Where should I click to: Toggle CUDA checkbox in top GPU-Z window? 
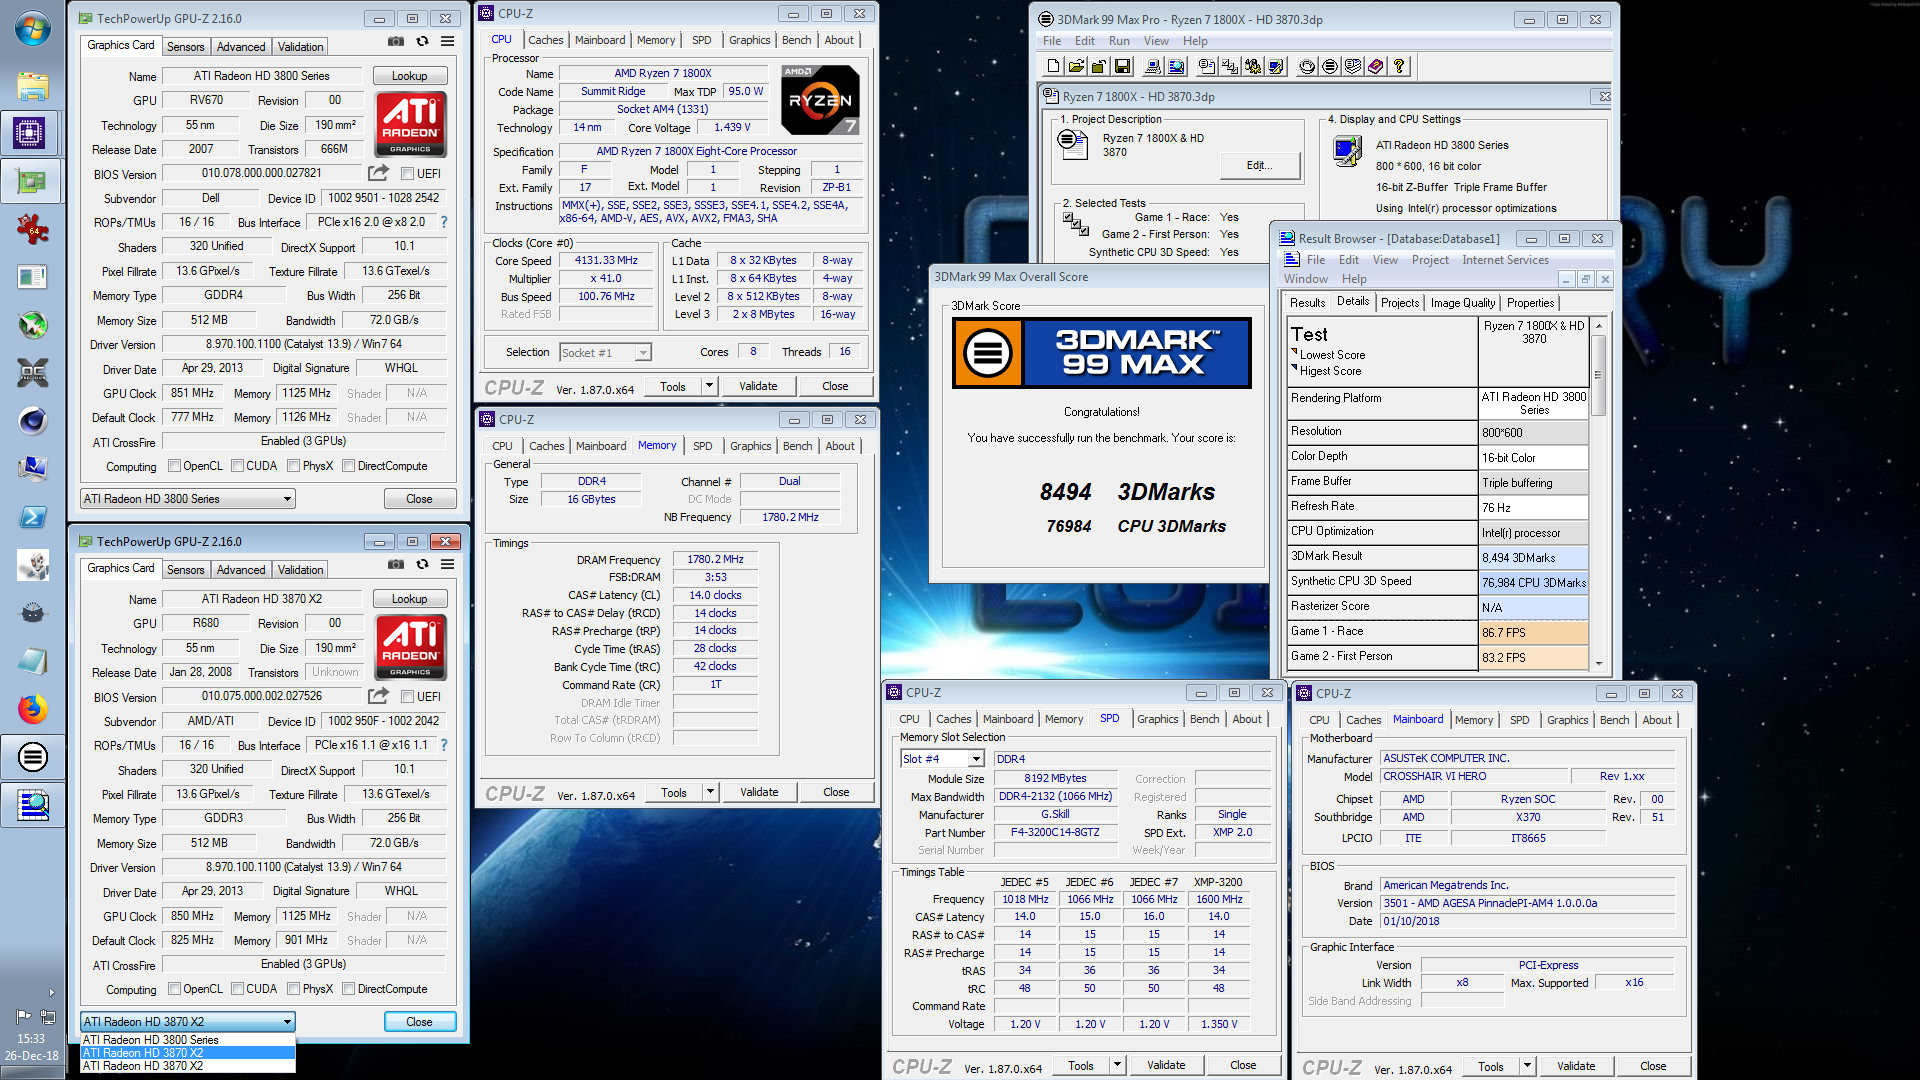pos(238,466)
